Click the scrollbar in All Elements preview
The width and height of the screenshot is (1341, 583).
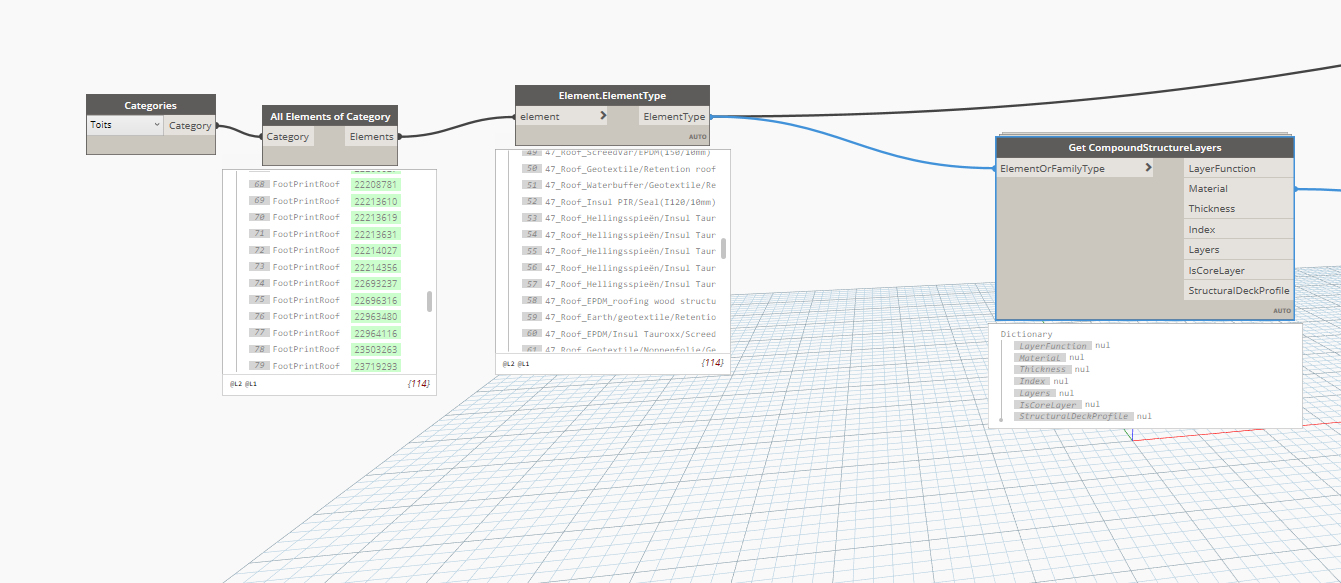click(430, 301)
